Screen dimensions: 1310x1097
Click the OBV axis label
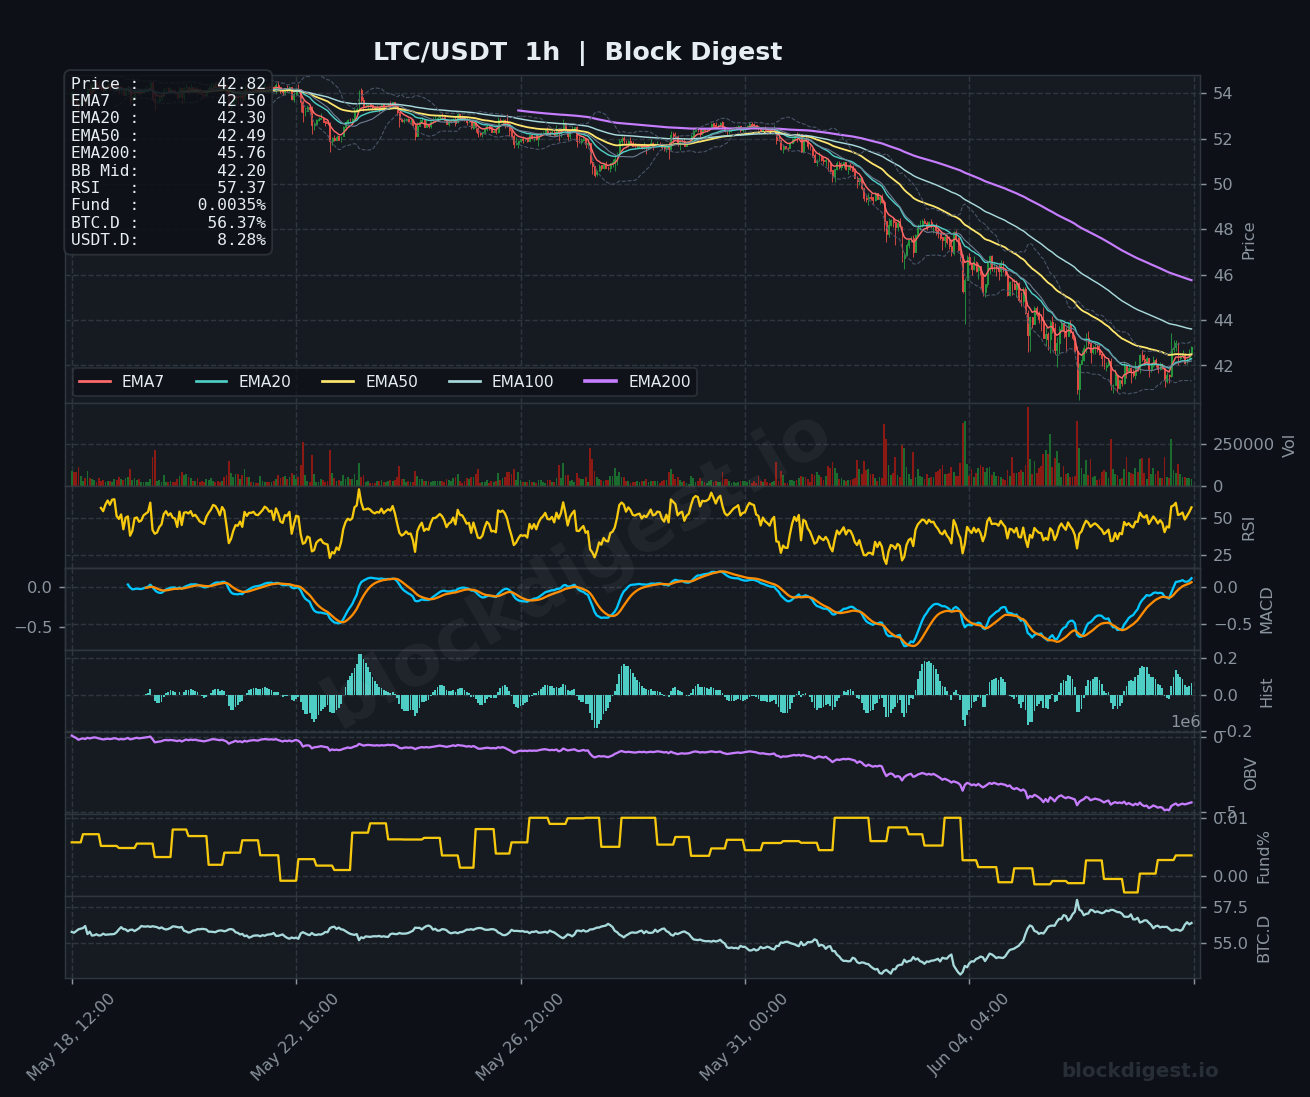click(1251, 774)
